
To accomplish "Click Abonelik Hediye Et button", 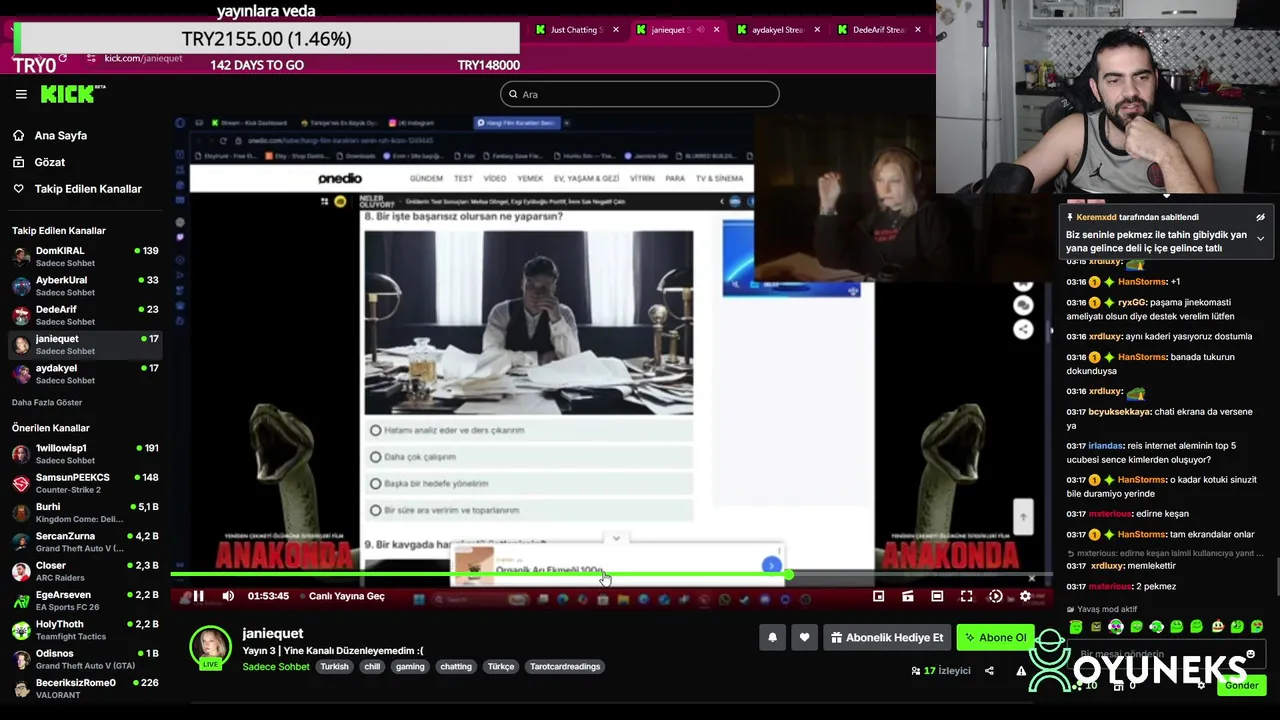I will [887, 637].
